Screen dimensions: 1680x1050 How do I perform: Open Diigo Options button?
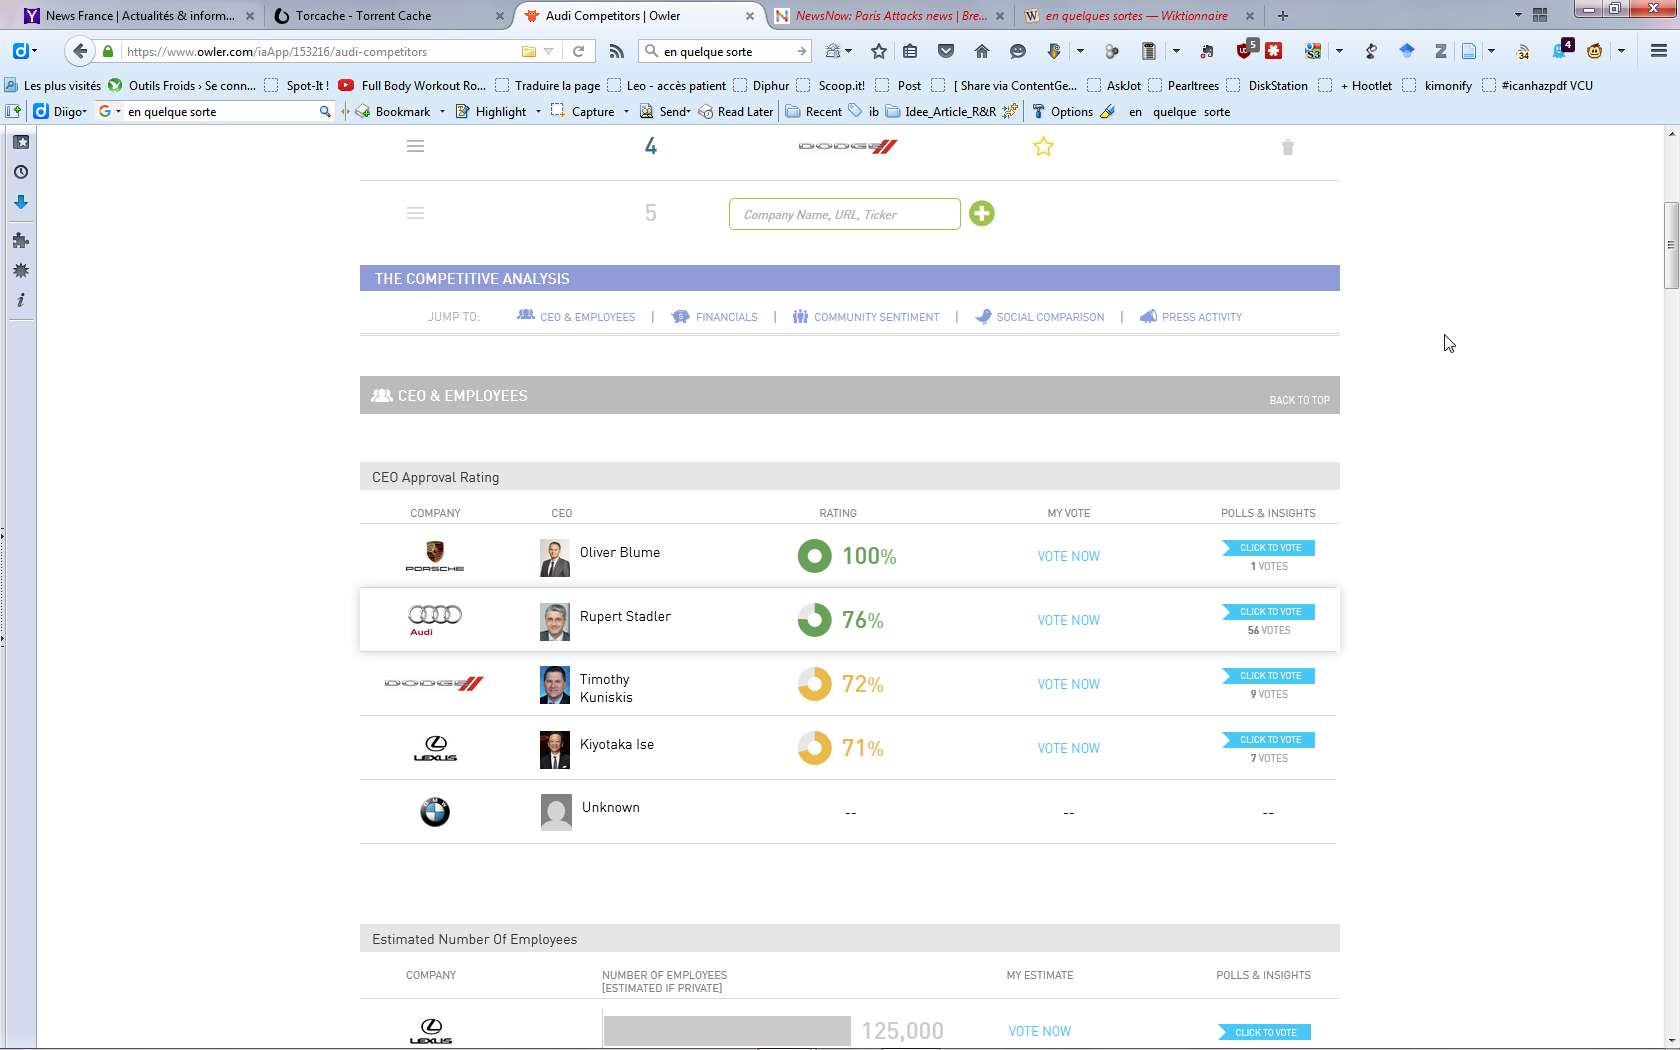tap(1062, 112)
